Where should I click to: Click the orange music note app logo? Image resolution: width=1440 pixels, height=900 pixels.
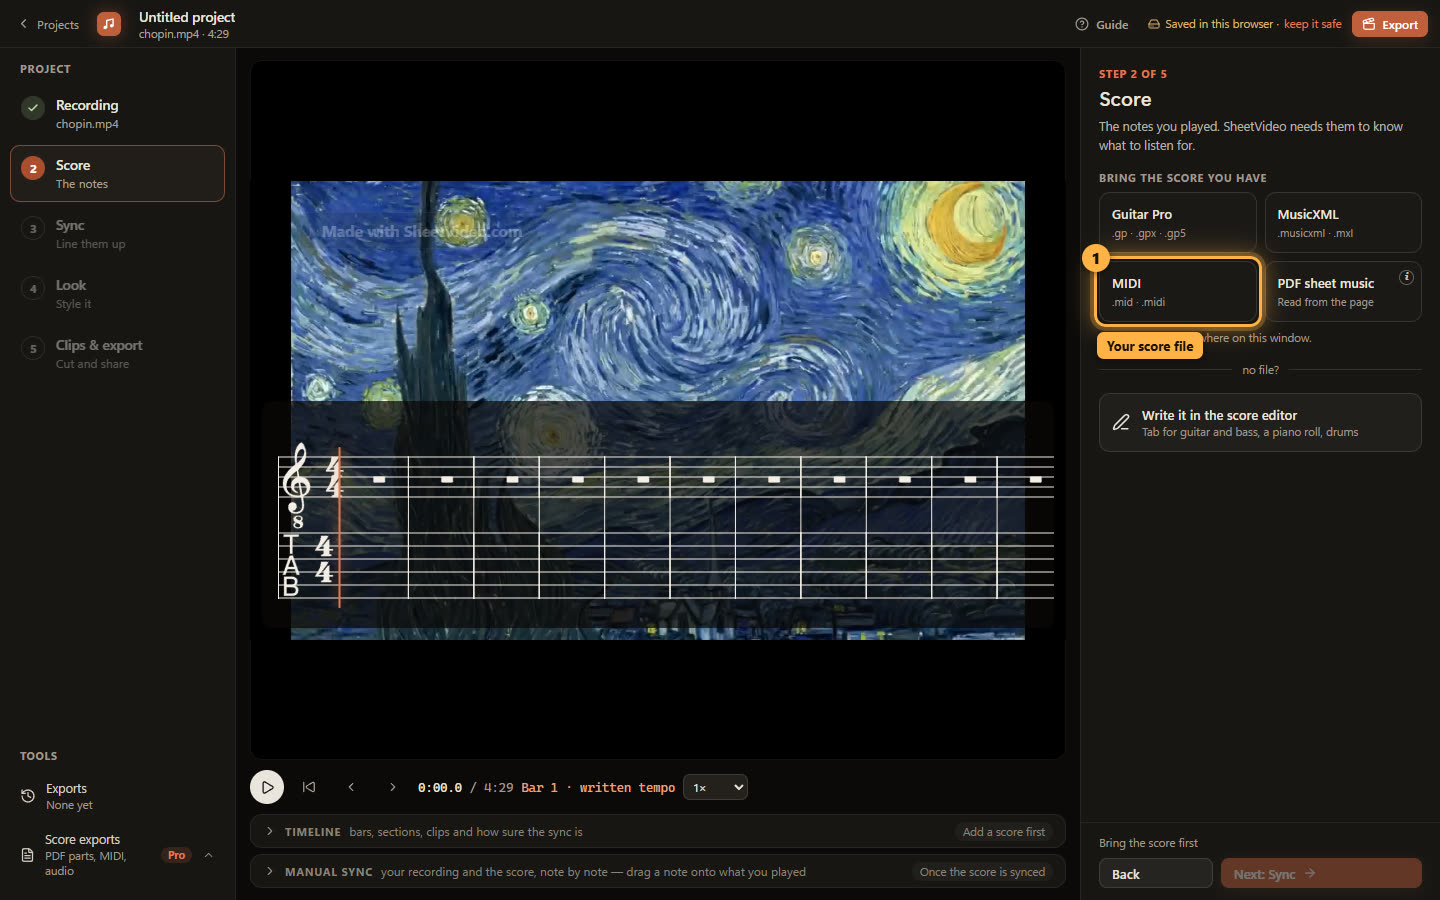click(109, 24)
